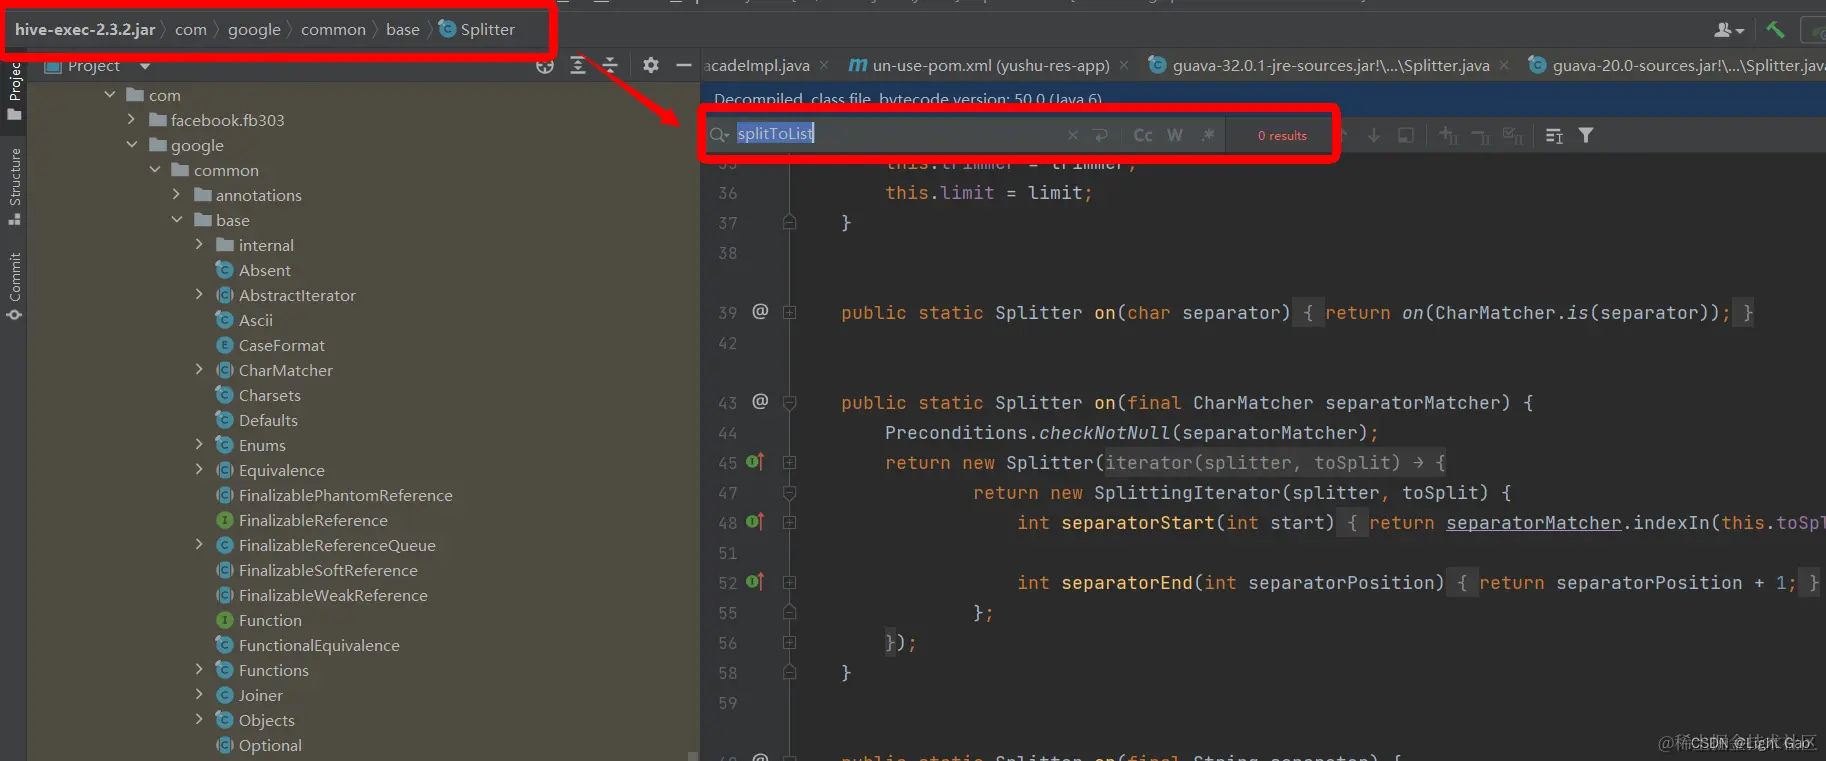Screen dimensions: 1826x761
Task: Click add selection for next occurrence icon
Action: pyautogui.click(x=1448, y=135)
